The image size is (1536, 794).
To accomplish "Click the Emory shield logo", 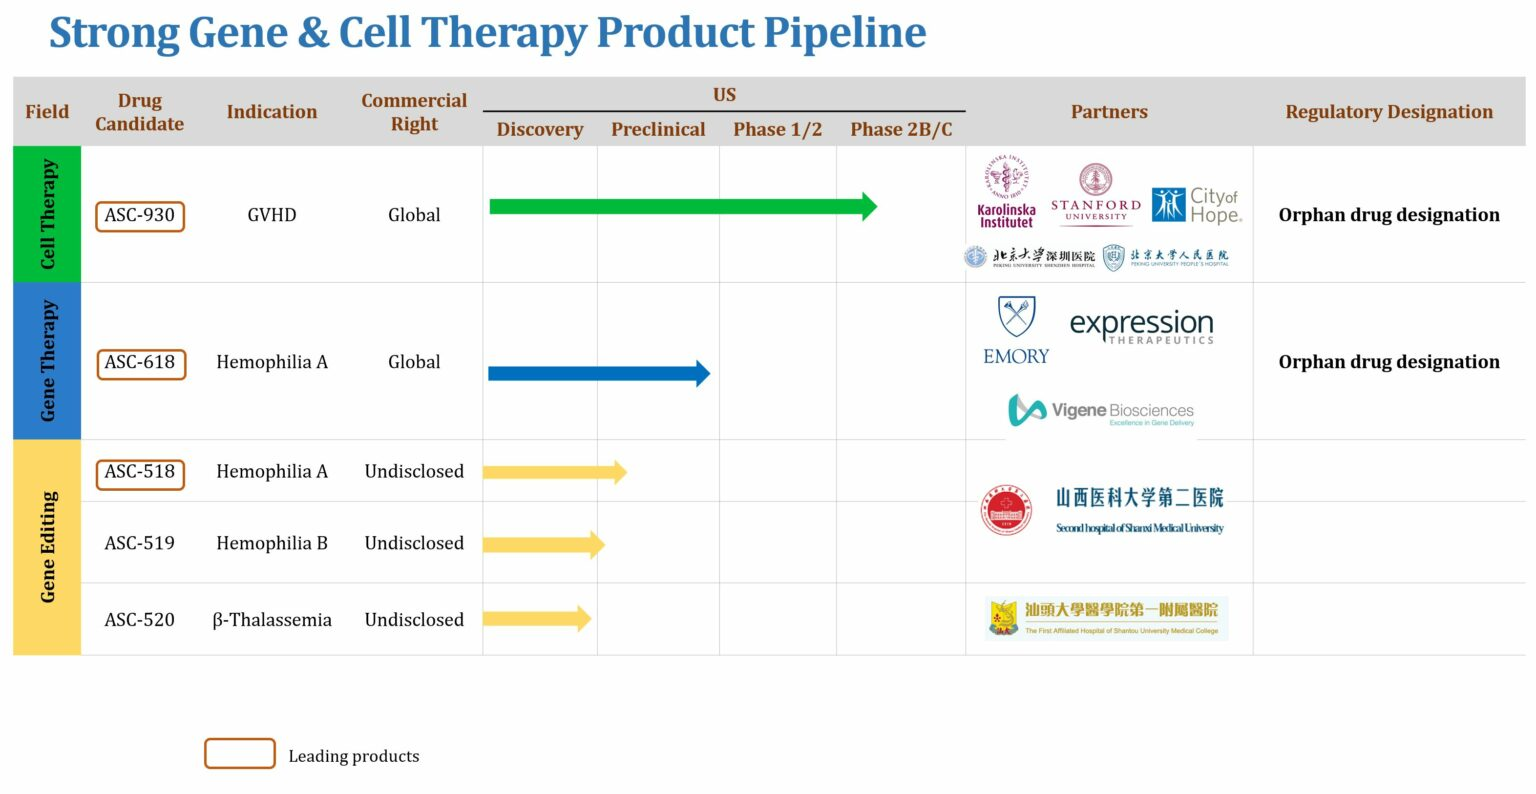I will pos(1016,331).
